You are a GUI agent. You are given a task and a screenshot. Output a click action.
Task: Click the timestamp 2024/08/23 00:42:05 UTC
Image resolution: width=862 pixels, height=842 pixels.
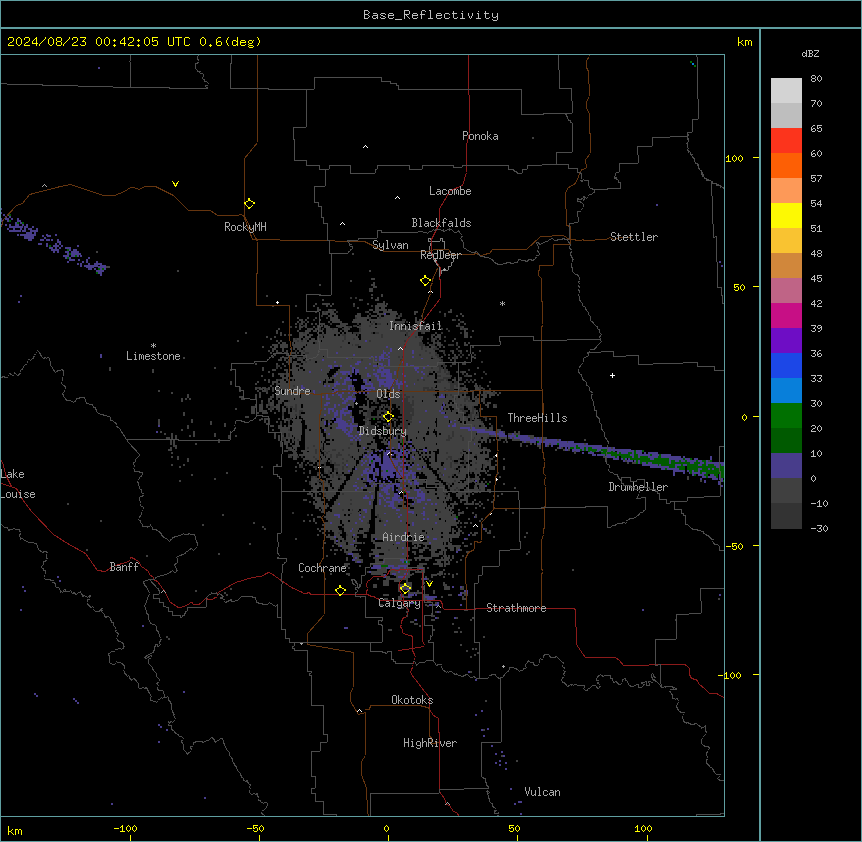coord(99,42)
